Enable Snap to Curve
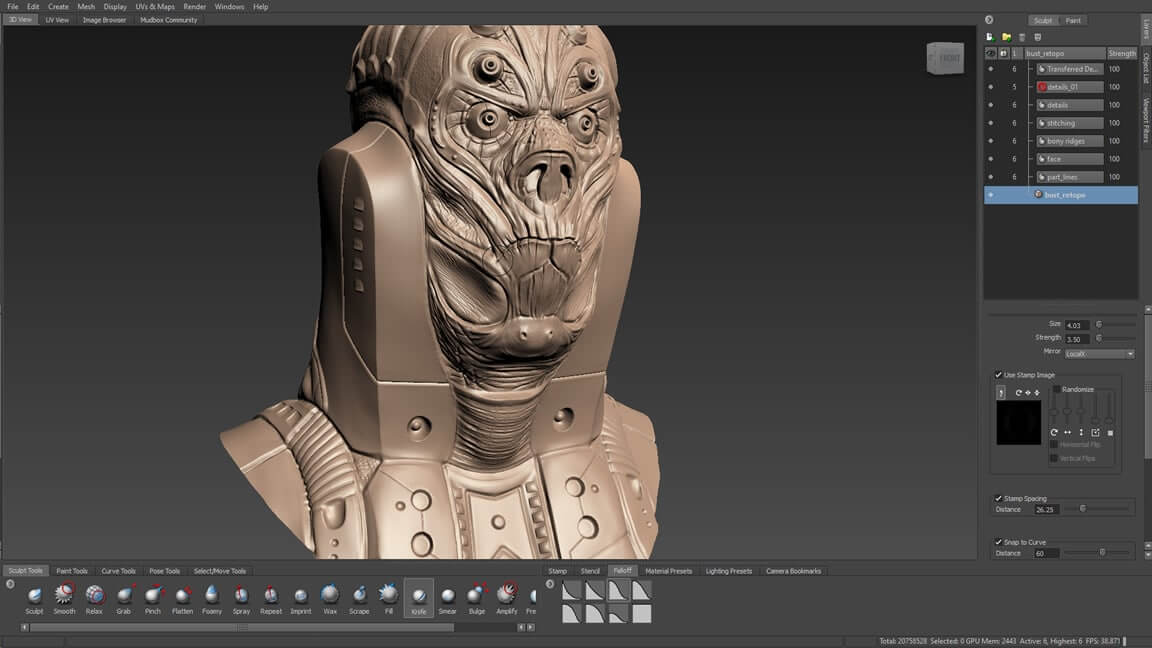This screenshot has height=648, width=1152. (997, 541)
